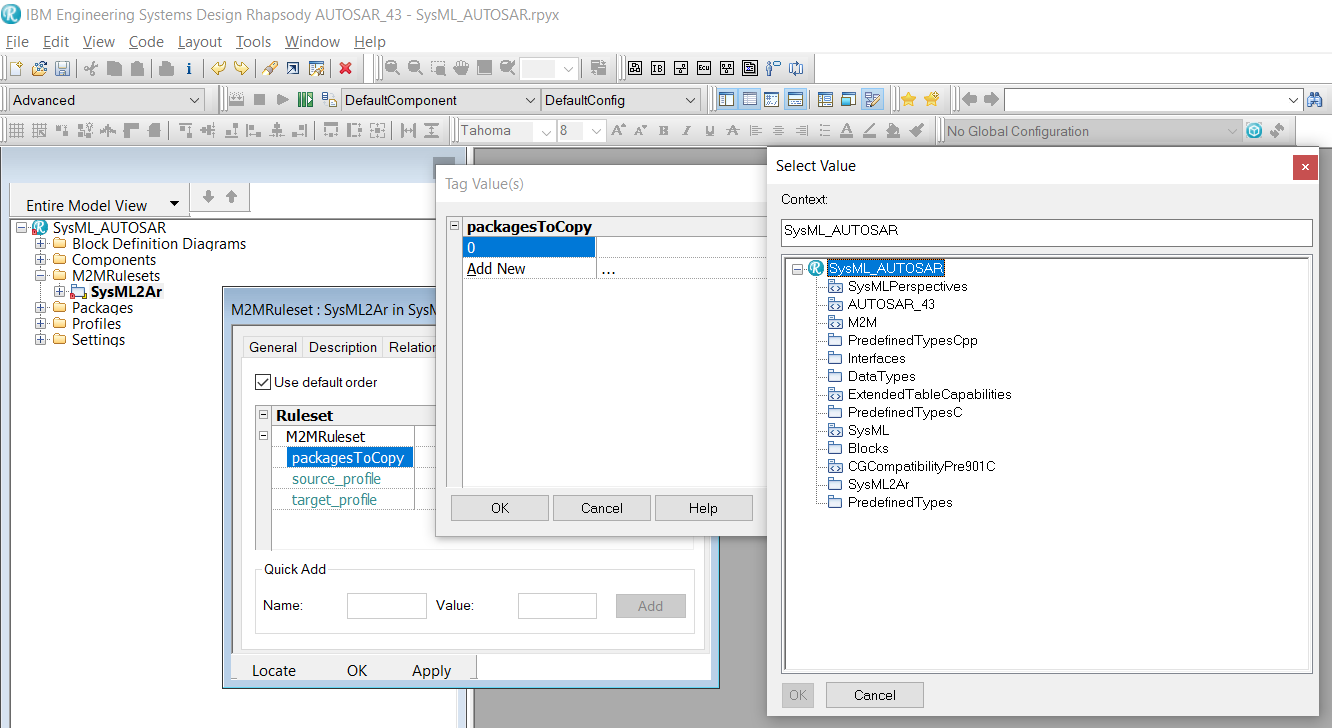Click the Run play triangle icon
This screenshot has width=1332, height=728.
(x=283, y=100)
